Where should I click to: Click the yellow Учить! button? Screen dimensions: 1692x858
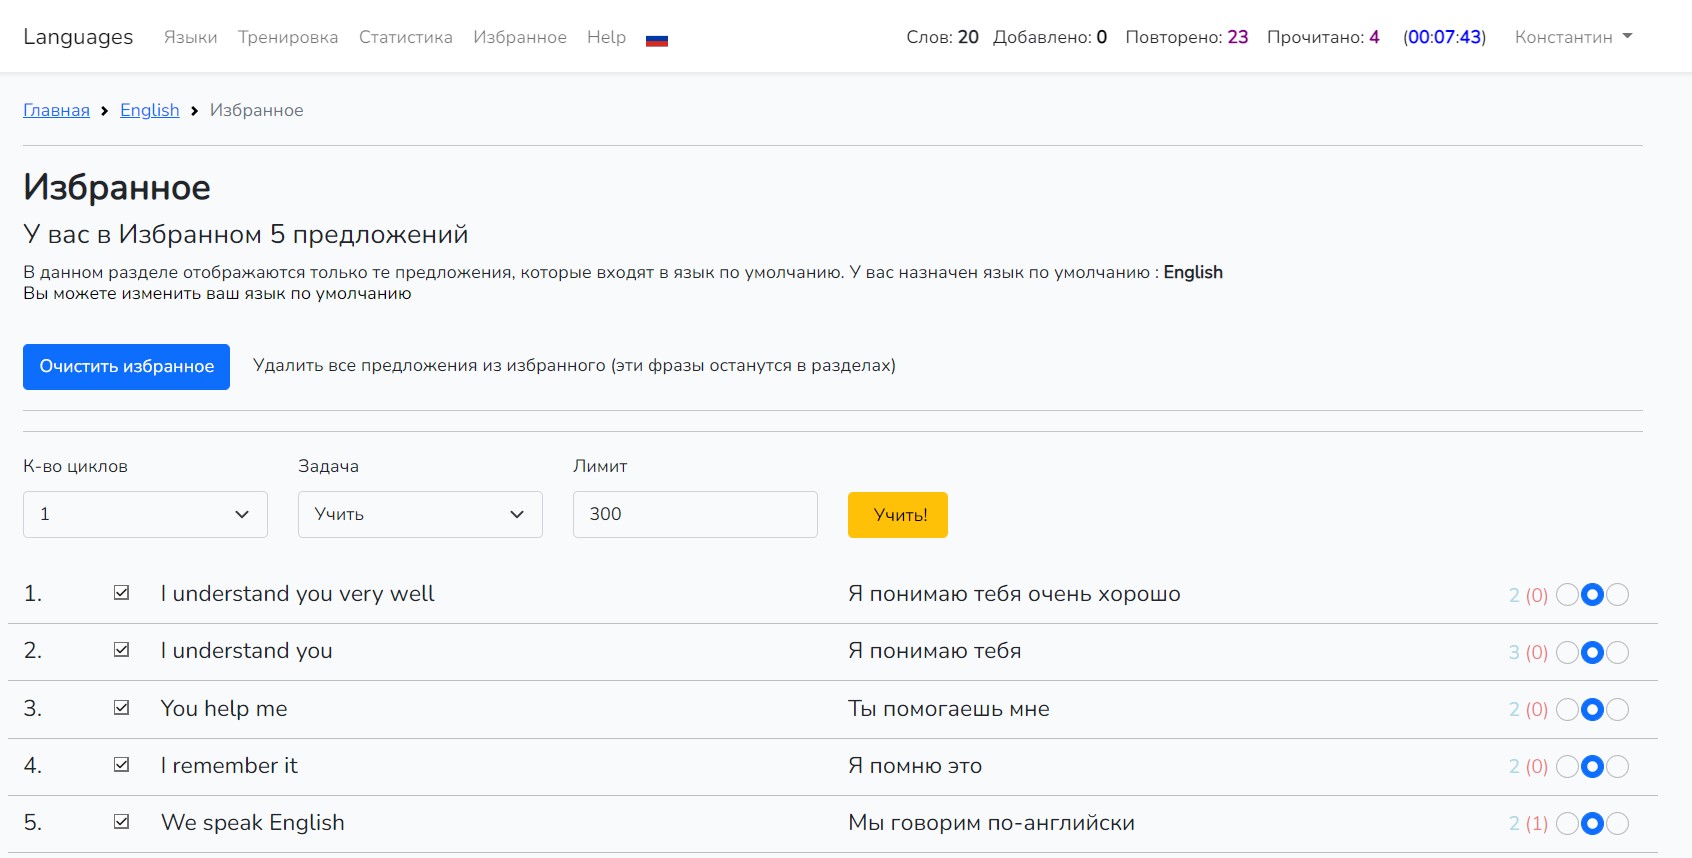[897, 515]
